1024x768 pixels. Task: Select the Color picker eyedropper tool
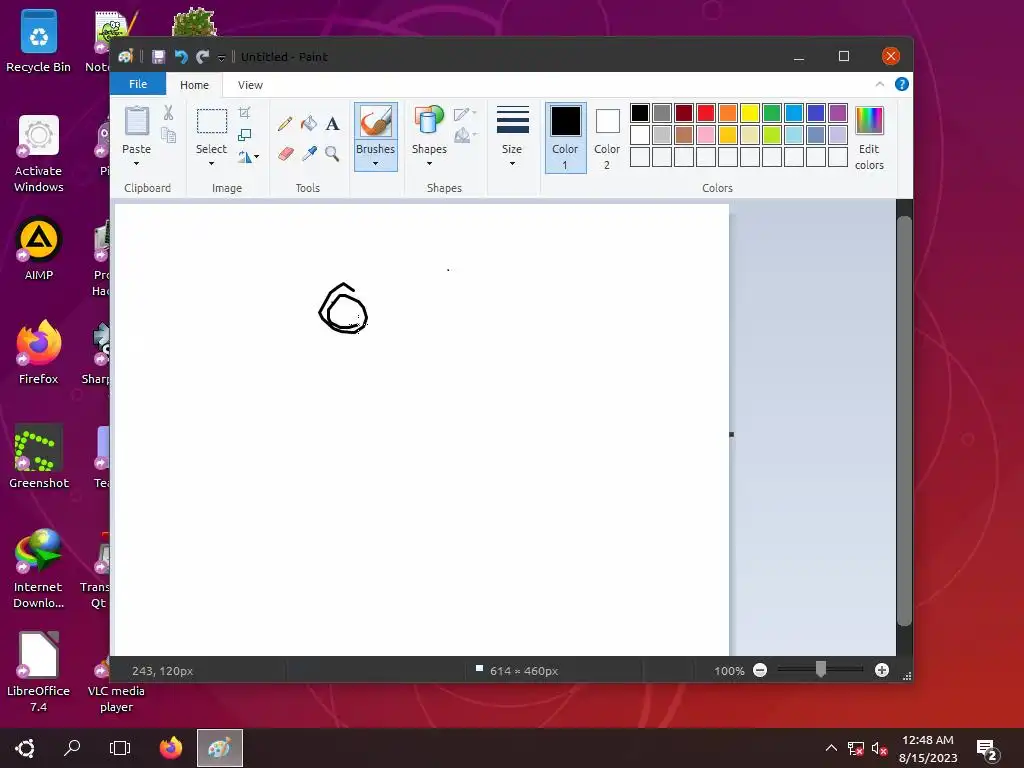[x=309, y=153]
